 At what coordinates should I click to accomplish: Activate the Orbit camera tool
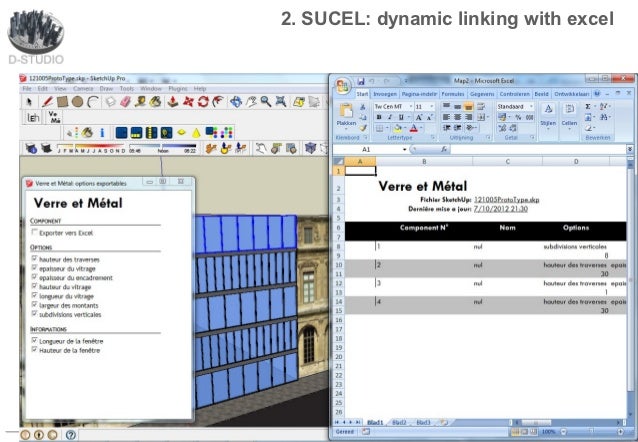click(236, 102)
